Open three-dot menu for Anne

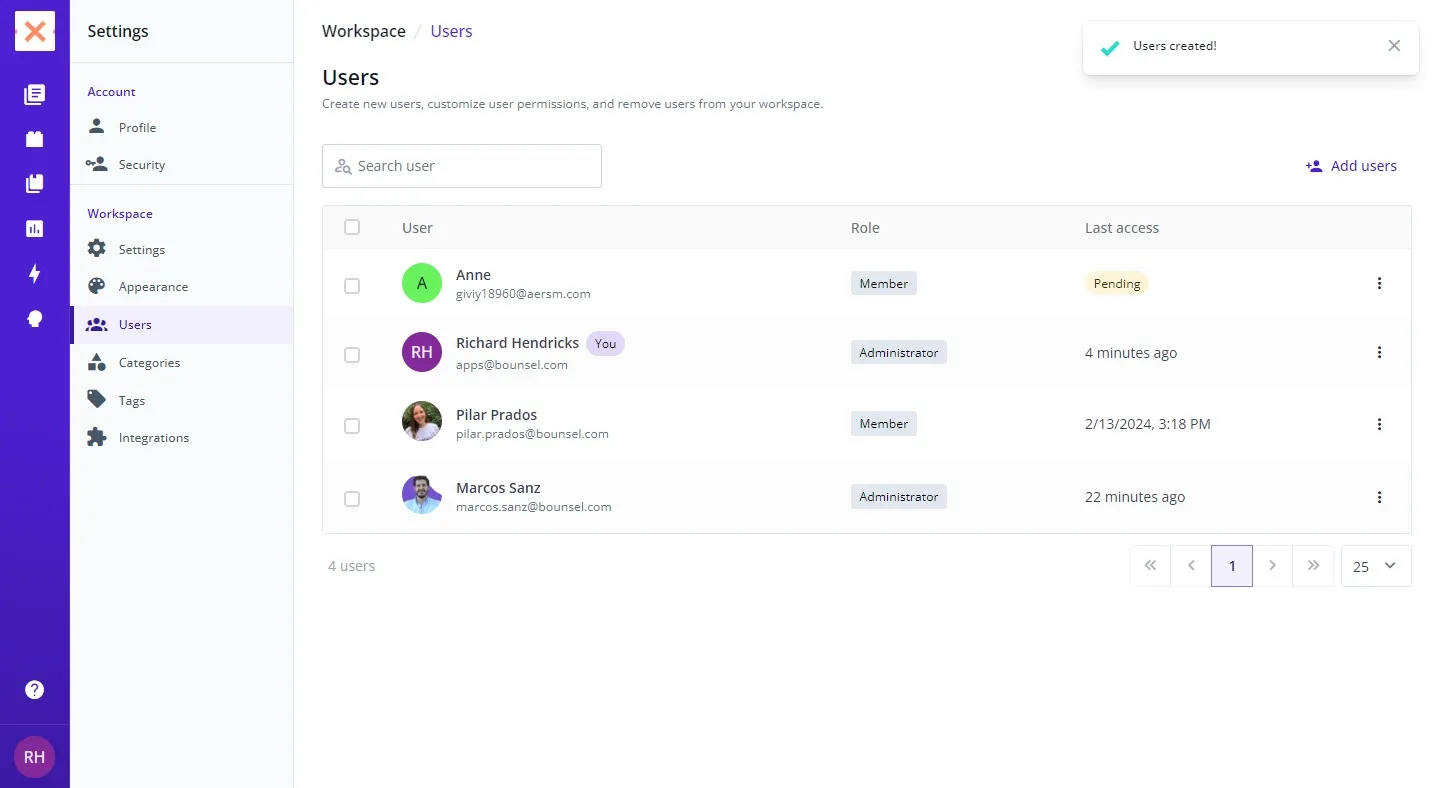tap(1379, 283)
